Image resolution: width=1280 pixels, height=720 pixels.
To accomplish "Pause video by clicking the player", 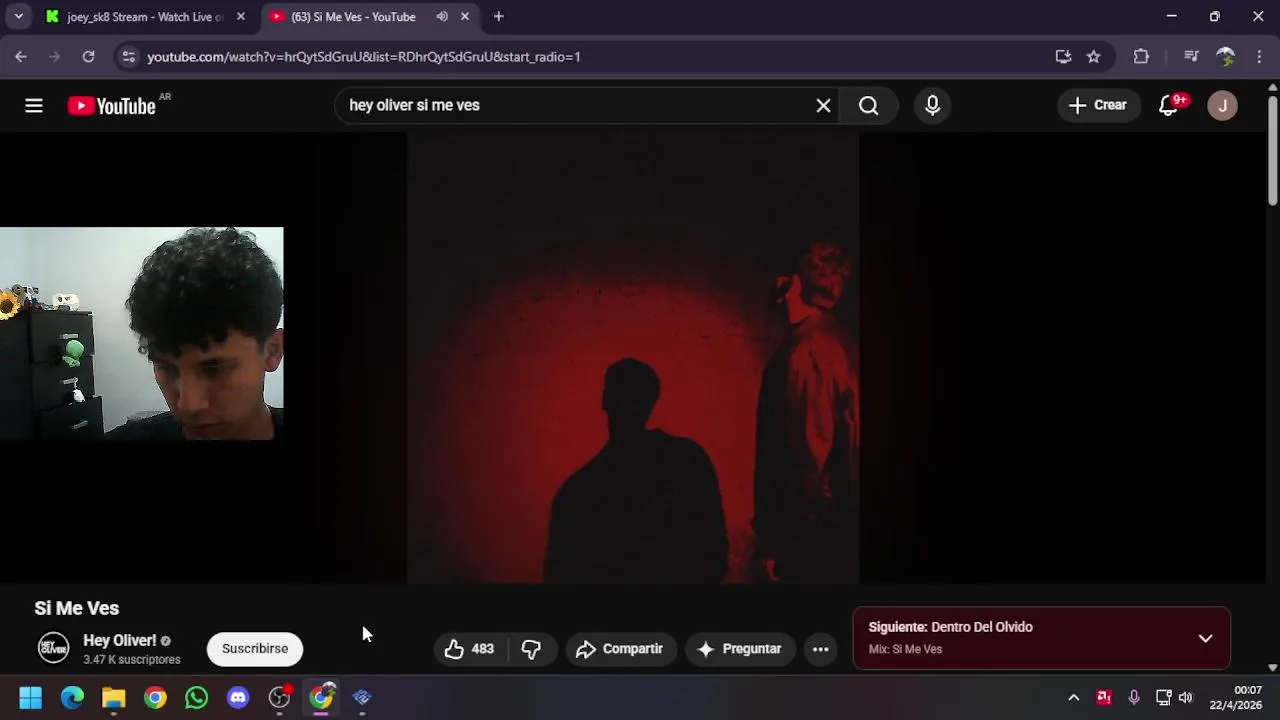I will point(632,357).
